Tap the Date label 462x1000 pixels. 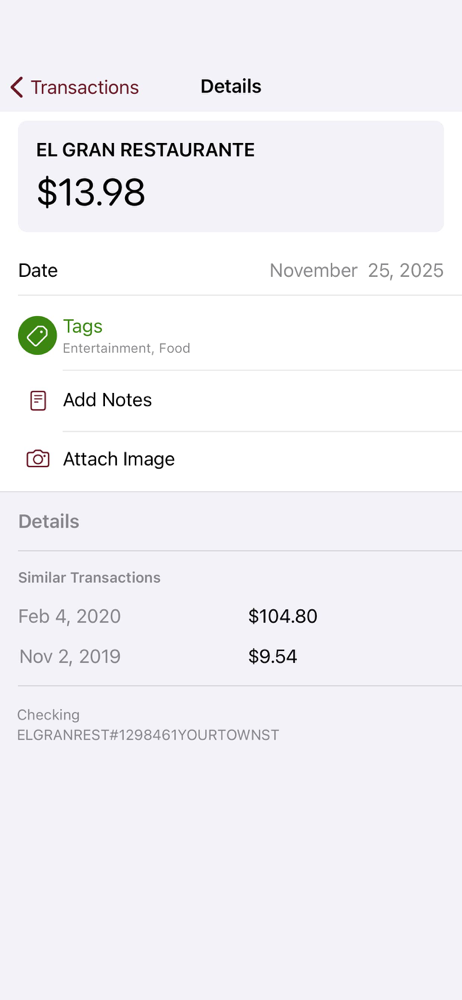(38, 270)
